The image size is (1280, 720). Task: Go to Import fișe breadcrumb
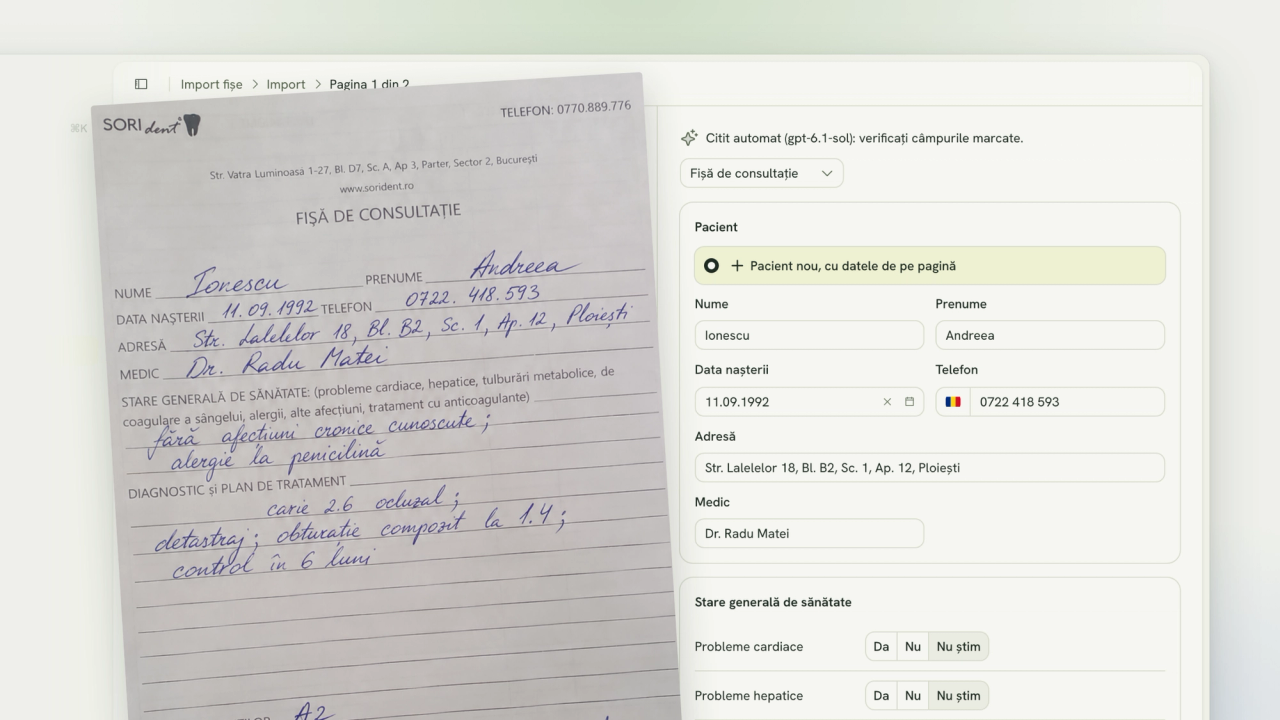coord(211,84)
